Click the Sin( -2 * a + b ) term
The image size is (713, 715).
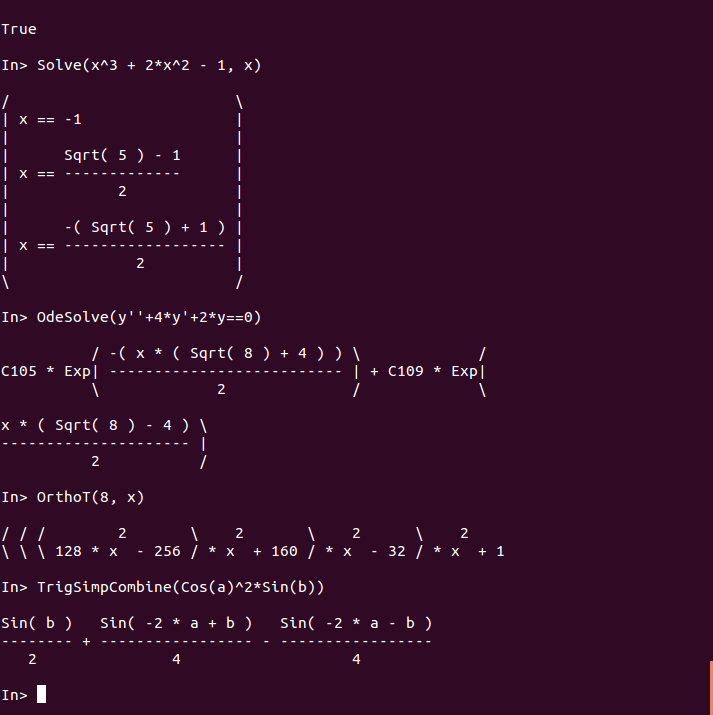pos(176,623)
